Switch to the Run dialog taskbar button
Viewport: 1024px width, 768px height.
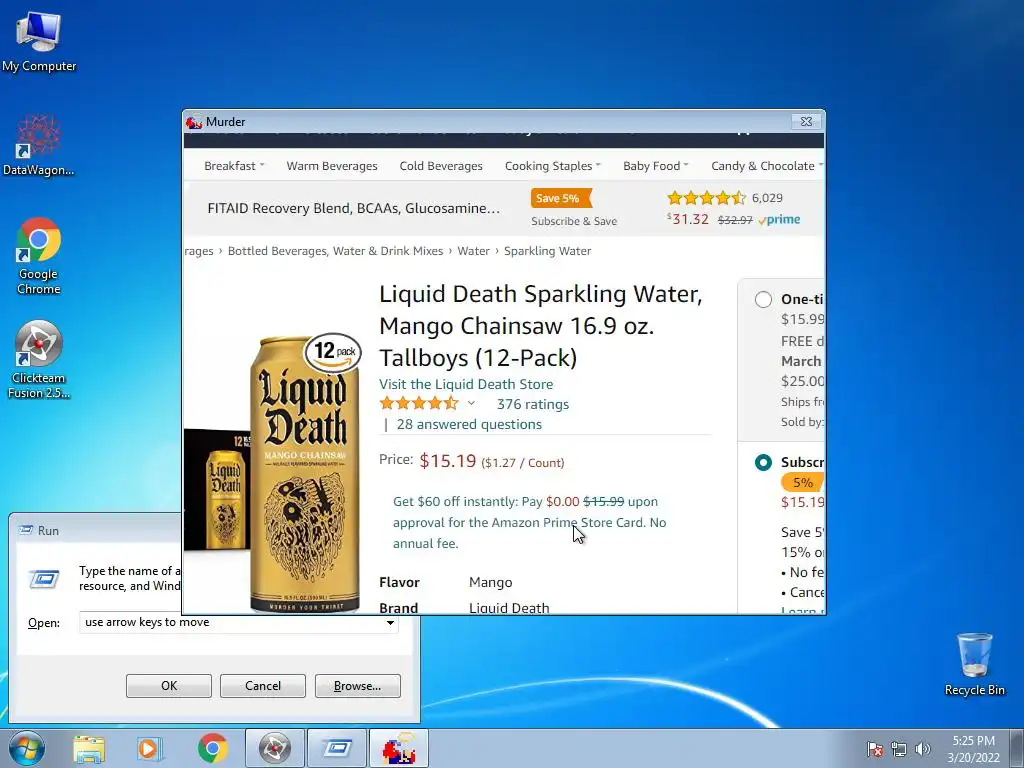337,749
